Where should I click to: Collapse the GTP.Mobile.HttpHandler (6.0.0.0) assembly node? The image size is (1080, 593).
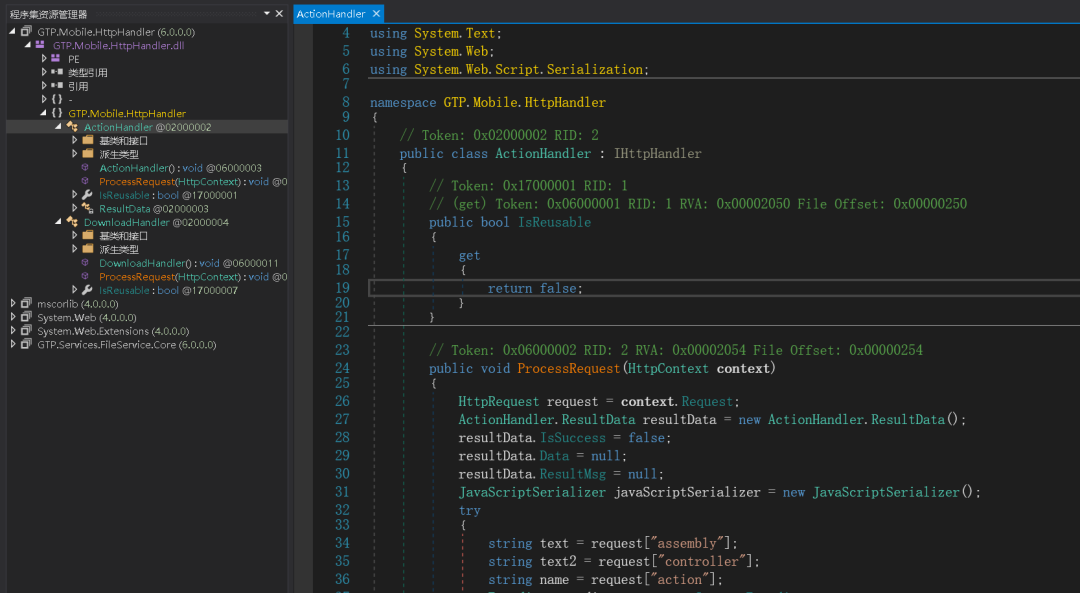tap(12, 32)
